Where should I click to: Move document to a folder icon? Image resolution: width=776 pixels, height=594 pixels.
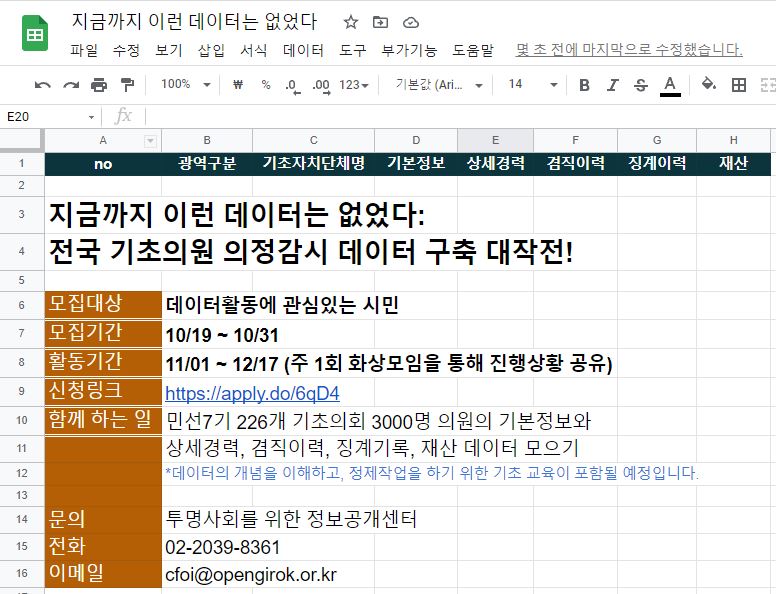(x=380, y=22)
